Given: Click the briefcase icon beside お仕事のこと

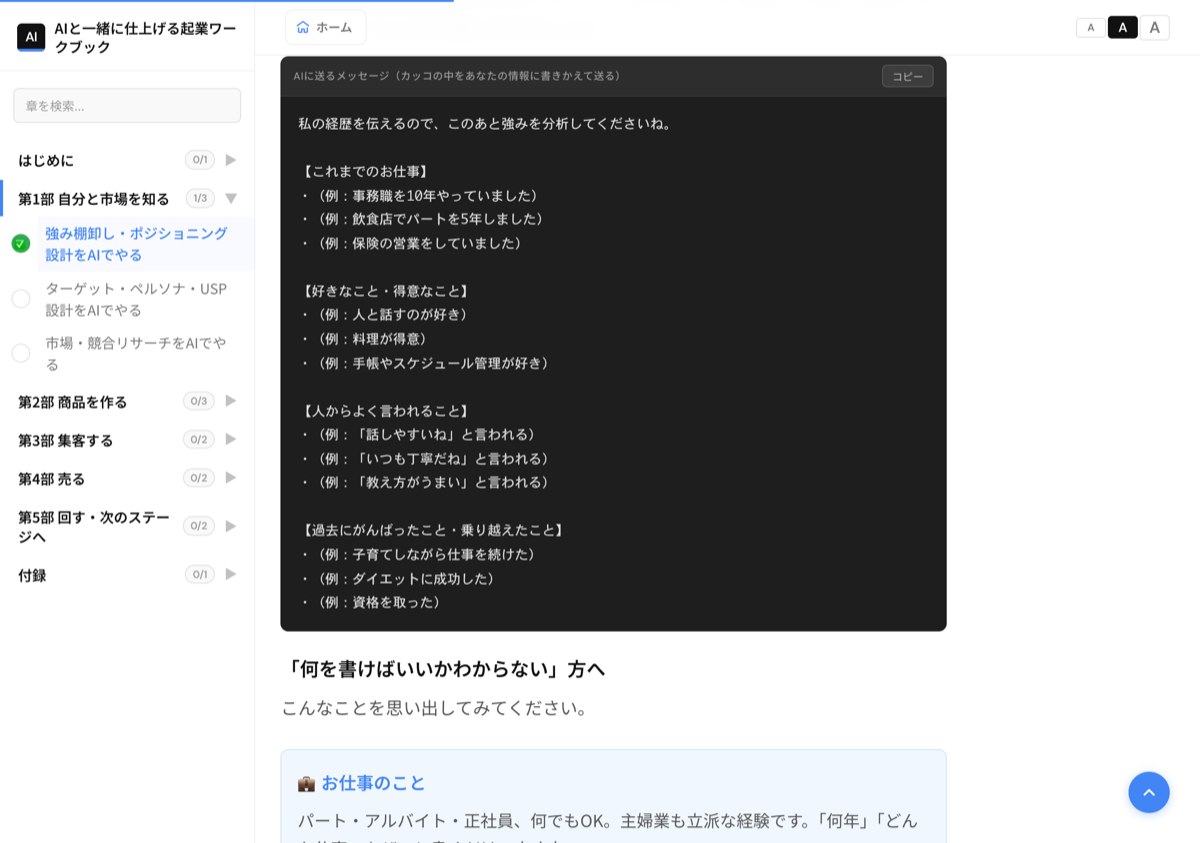Looking at the screenshot, I should tap(307, 782).
